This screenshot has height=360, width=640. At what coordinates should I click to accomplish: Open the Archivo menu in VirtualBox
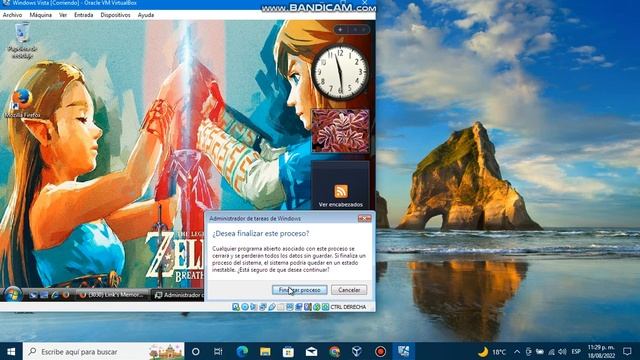coord(12,15)
